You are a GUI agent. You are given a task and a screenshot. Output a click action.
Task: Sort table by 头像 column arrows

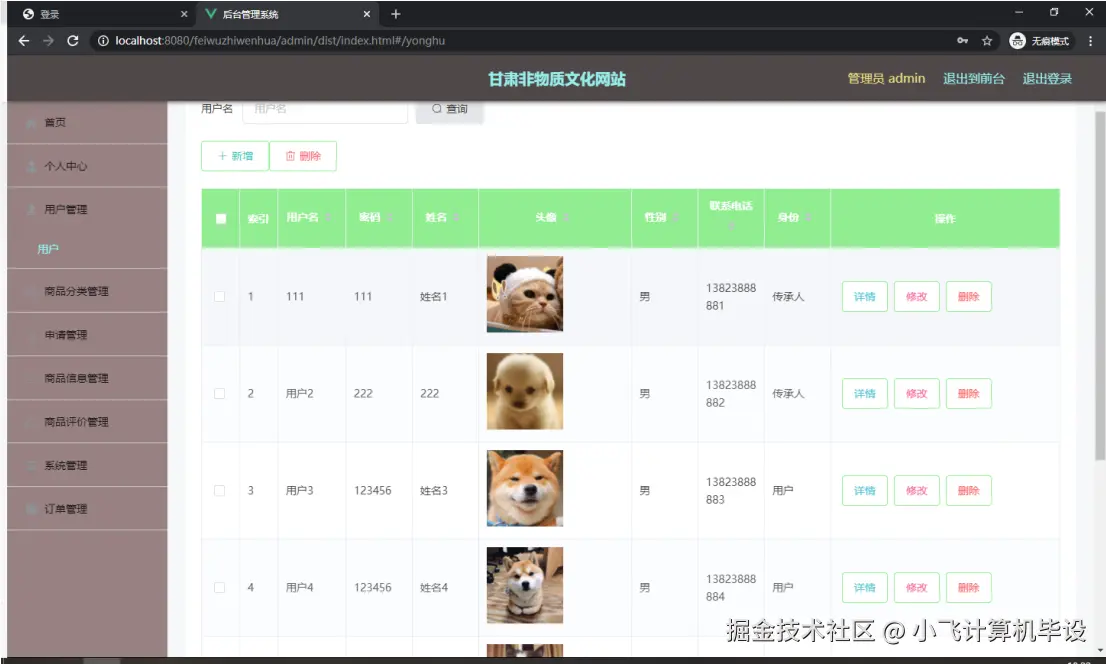(566, 217)
